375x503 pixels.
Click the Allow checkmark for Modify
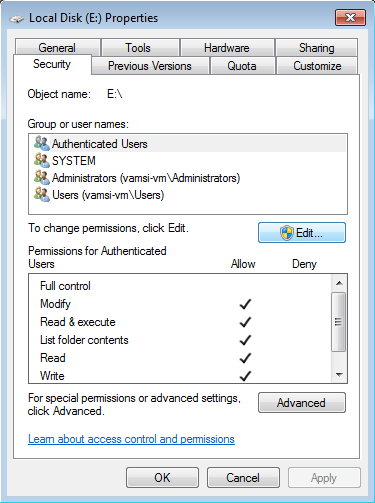tap(245, 304)
